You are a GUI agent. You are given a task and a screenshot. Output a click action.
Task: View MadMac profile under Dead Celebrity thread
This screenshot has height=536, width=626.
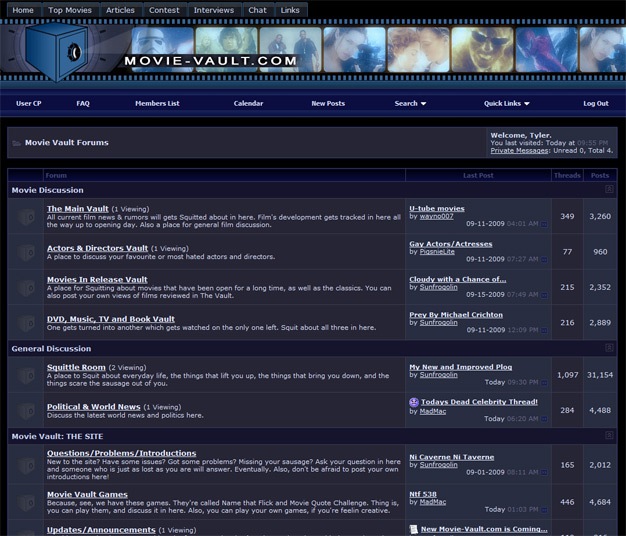pyautogui.click(x=433, y=411)
